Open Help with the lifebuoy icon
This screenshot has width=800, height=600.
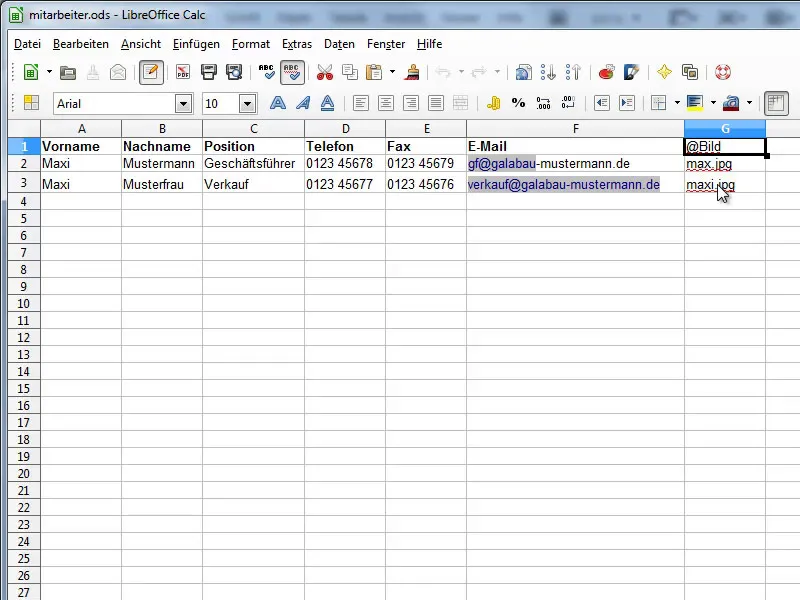coord(722,72)
